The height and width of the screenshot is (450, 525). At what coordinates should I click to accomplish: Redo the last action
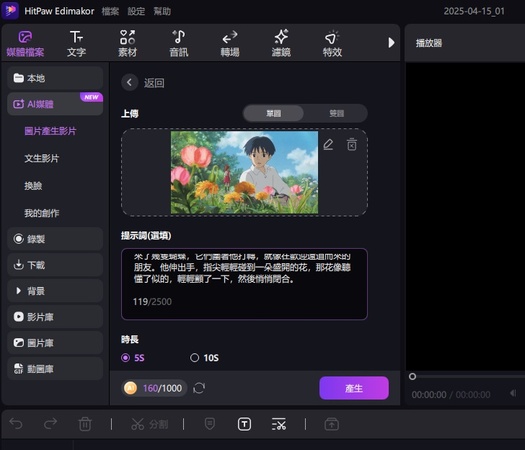(x=50, y=424)
